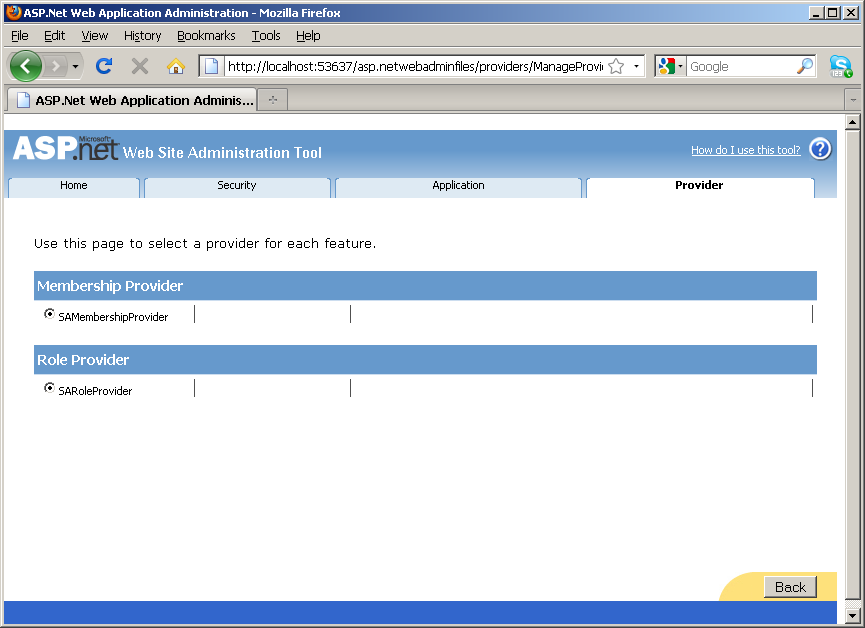This screenshot has height=628, width=865.
Task: Click the Skype toolbar icon
Action: [841, 66]
